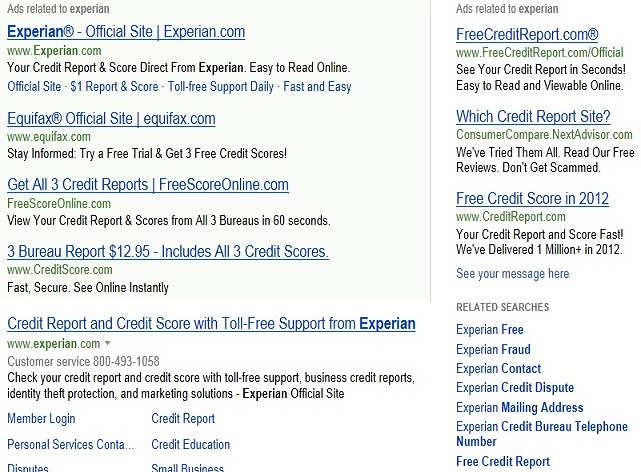Select related search 'Experian Mailing Address'
This screenshot has height=472, width=641.
pos(520,407)
